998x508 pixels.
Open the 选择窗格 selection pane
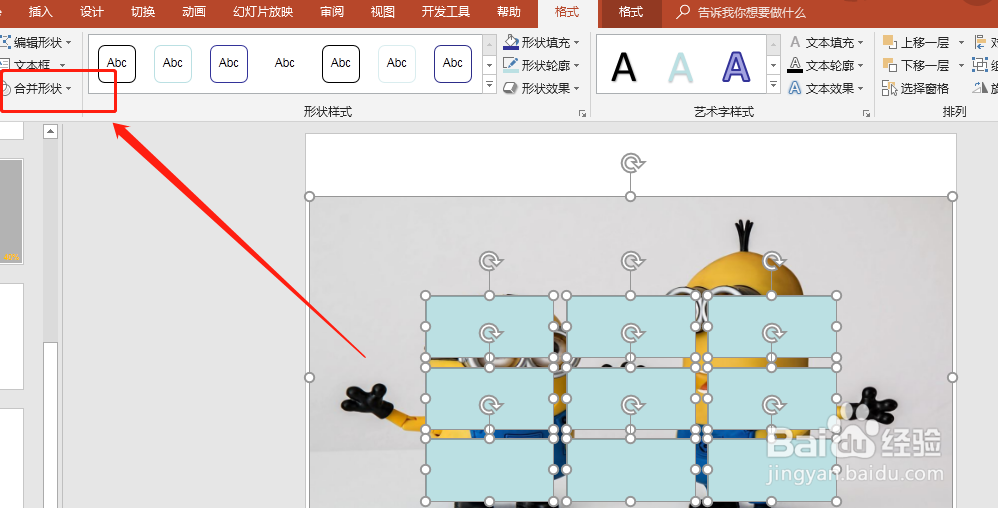coord(916,88)
